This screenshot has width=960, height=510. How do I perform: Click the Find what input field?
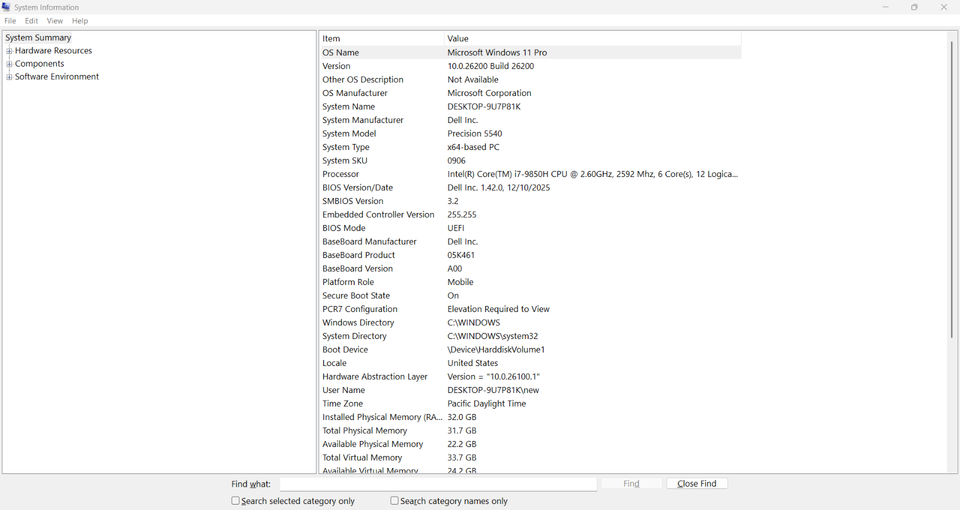coord(438,484)
